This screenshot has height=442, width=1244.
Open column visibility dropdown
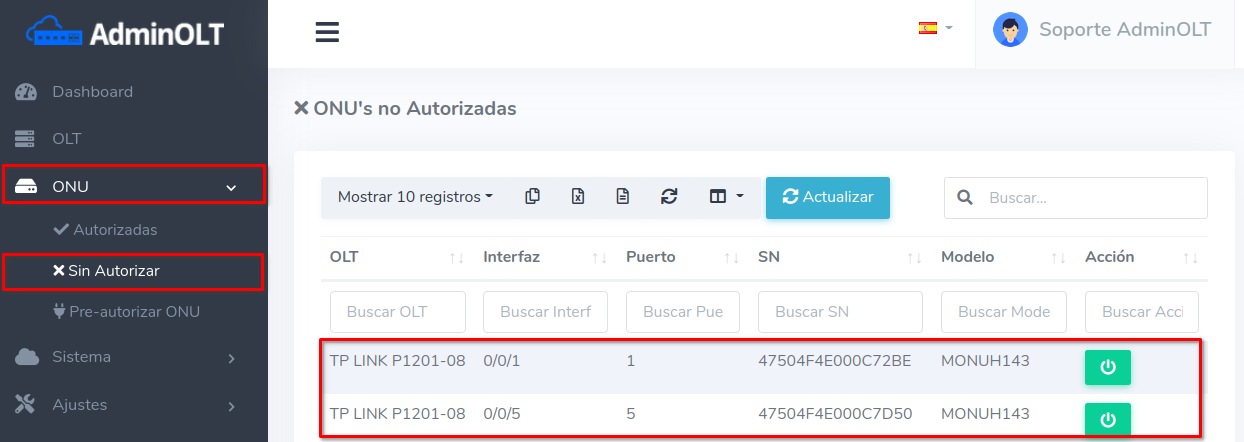tap(726, 197)
